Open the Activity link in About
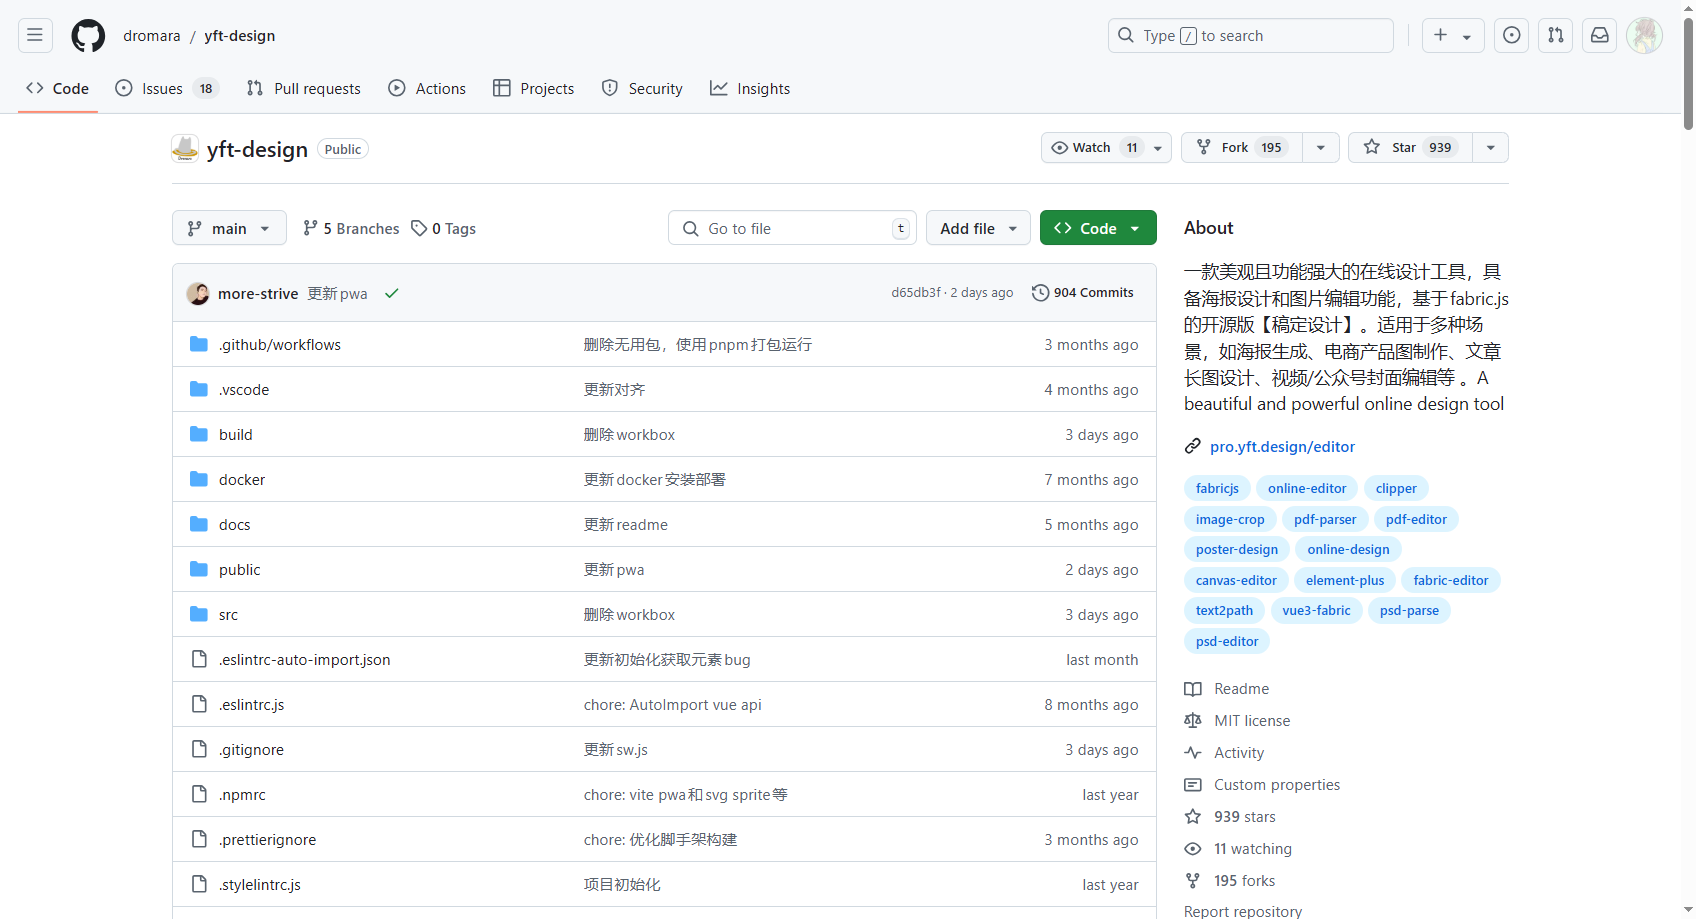Viewport: 1696px width, 919px height. 1239,752
